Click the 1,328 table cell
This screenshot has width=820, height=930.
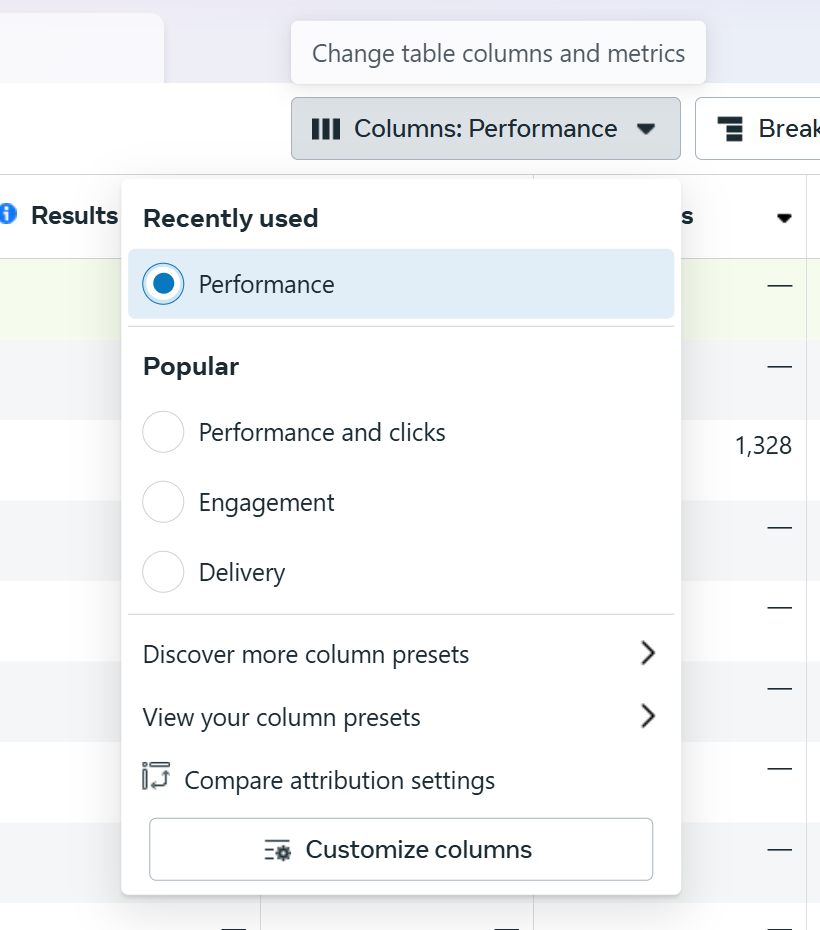(x=763, y=445)
